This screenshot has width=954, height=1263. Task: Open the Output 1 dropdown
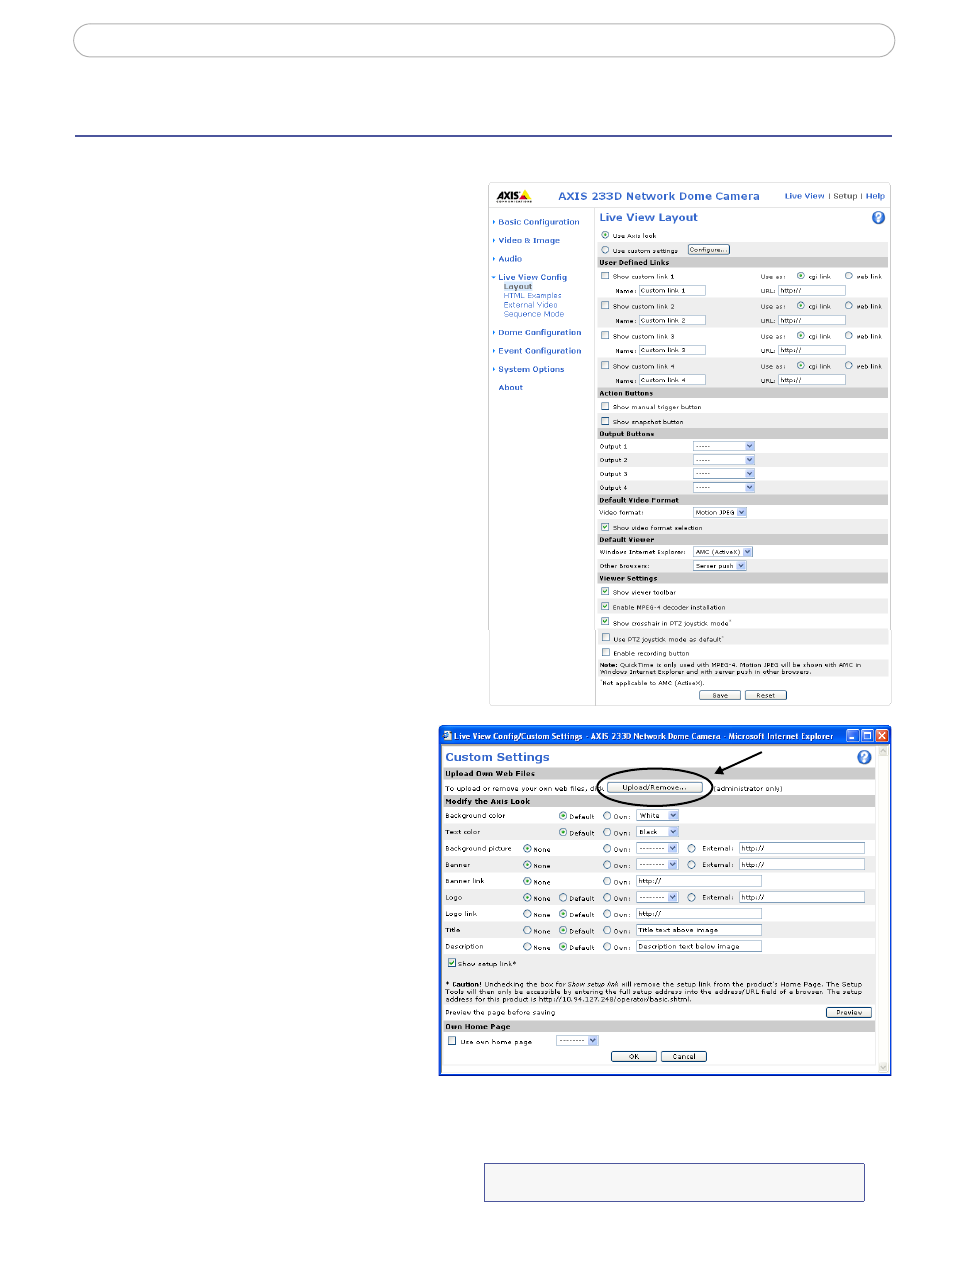click(x=724, y=446)
